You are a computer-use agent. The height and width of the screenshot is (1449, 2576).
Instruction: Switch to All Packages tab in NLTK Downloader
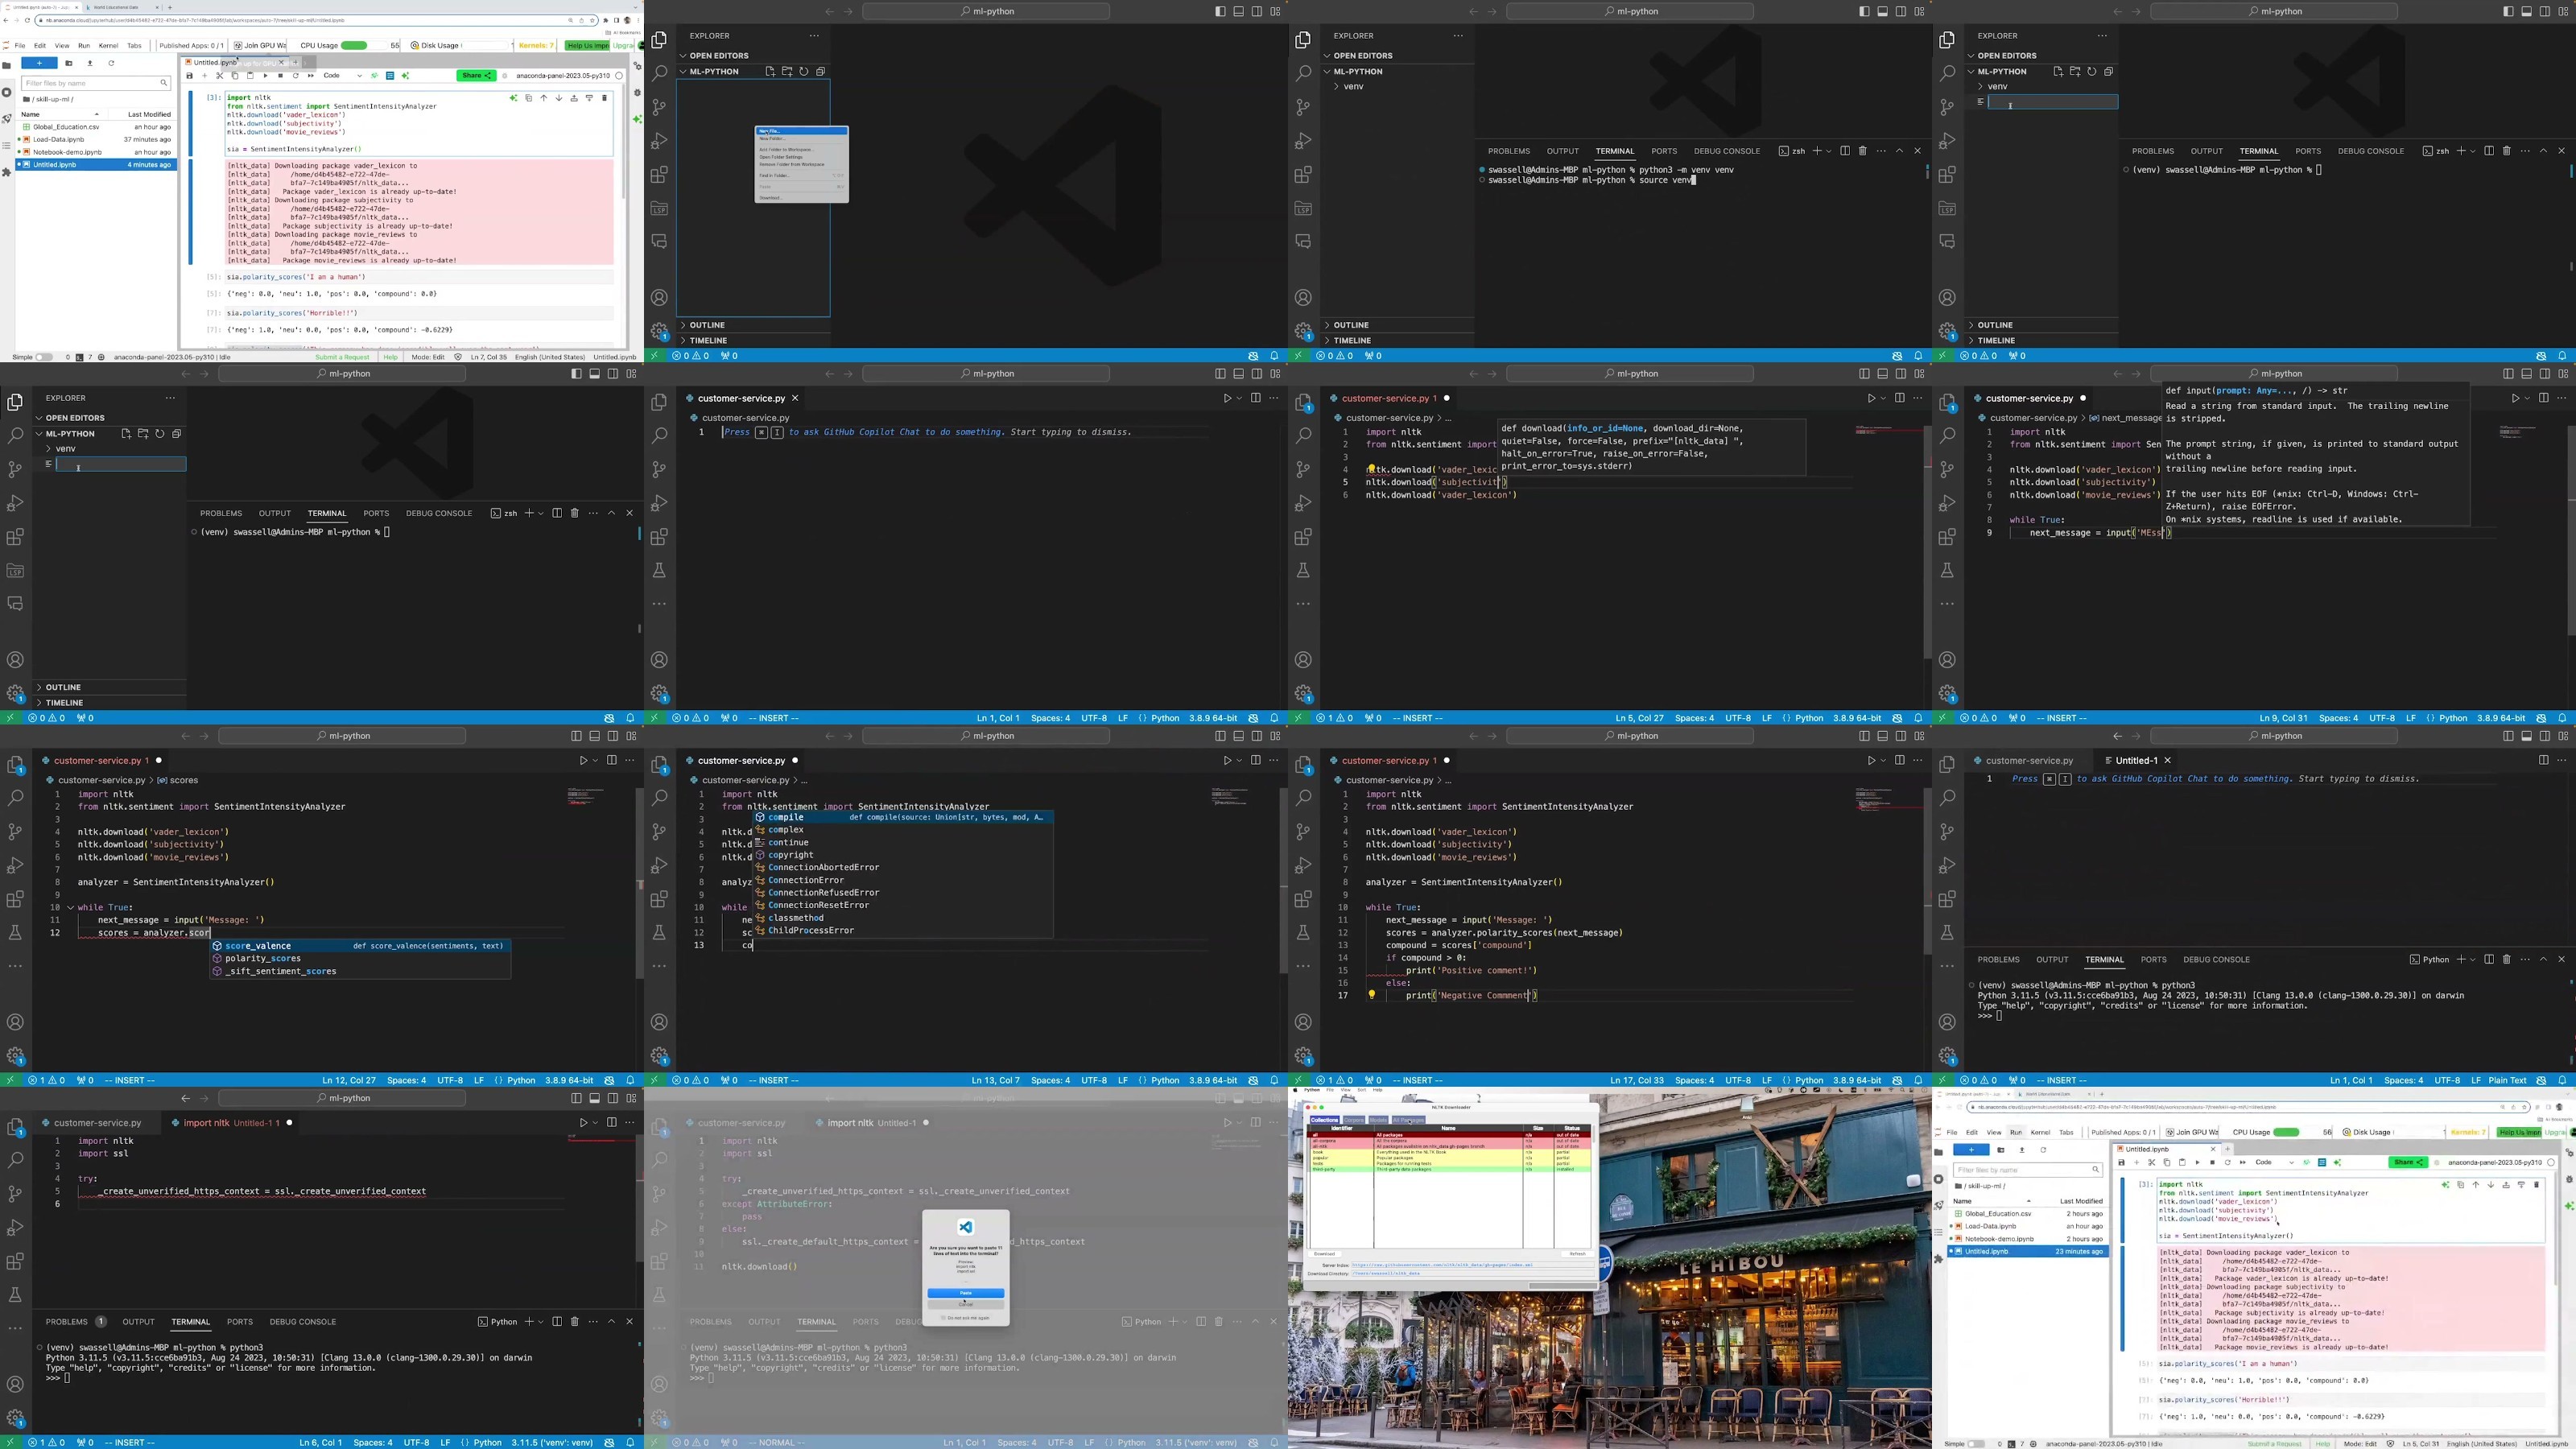[1408, 1121]
